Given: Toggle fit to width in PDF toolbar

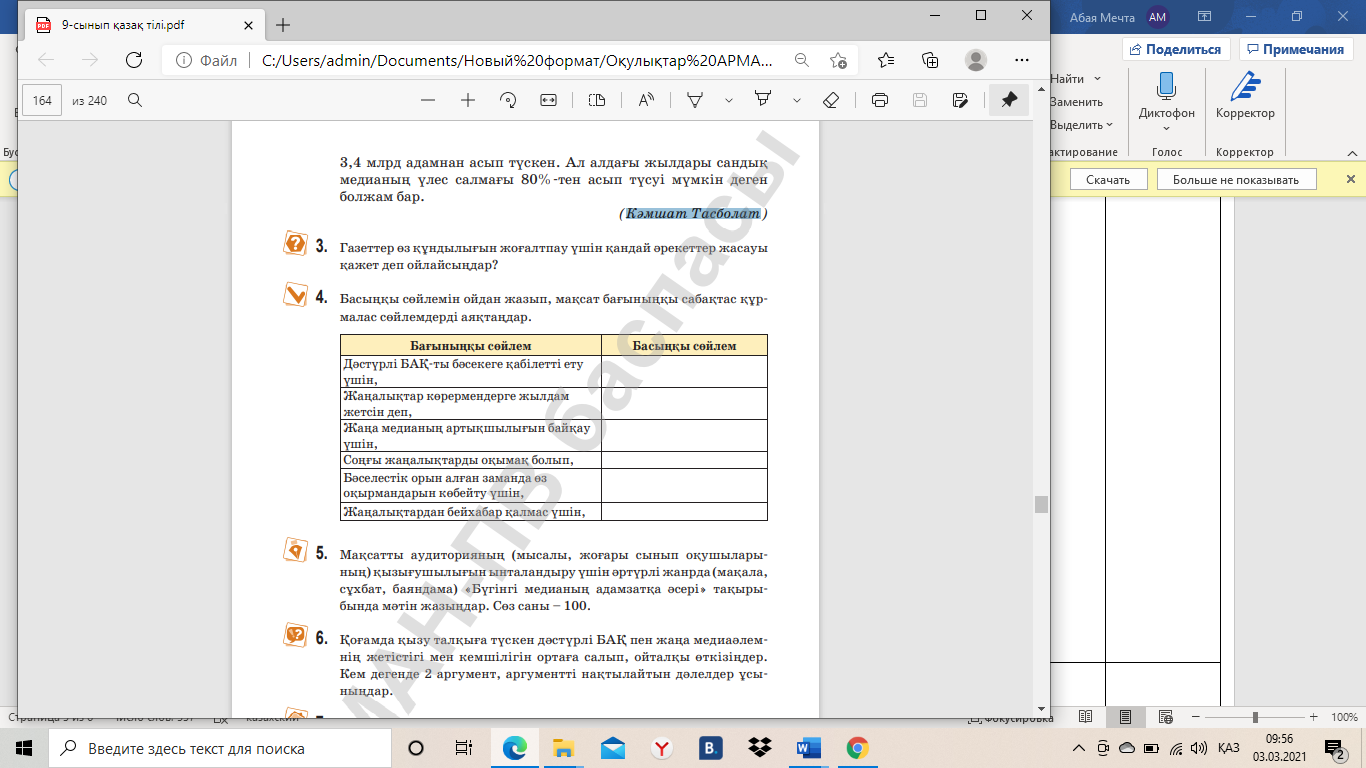Looking at the screenshot, I should [548, 100].
